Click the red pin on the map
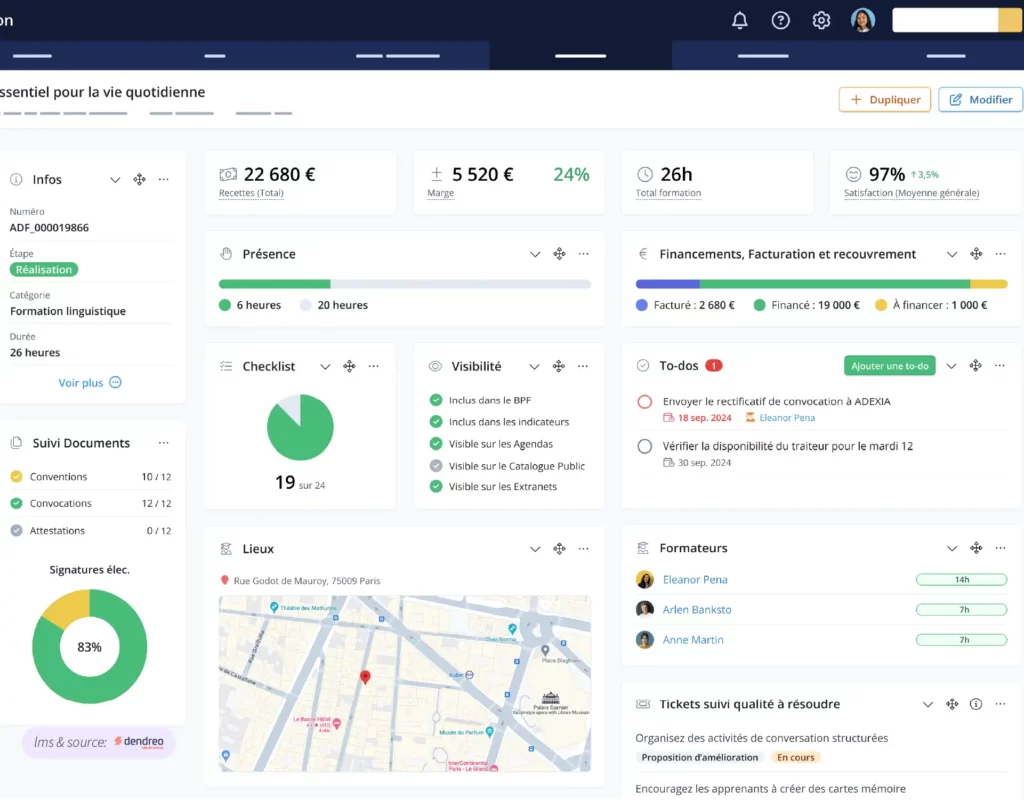 [x=365, y=678]
